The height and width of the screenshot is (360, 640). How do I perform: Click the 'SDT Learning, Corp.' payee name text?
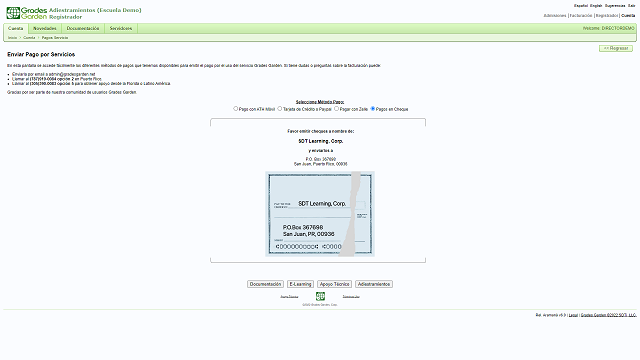point(320,141)
